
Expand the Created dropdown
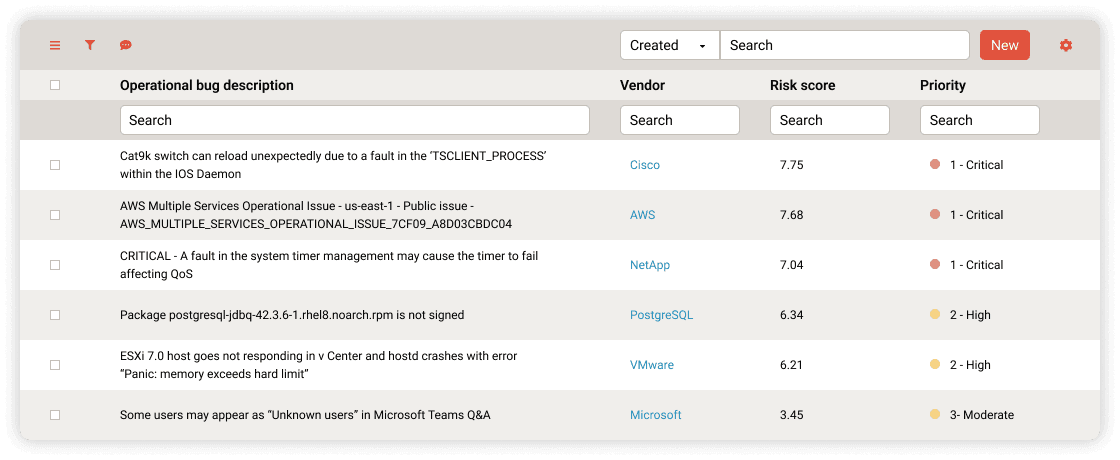click(x=670, y=45)
